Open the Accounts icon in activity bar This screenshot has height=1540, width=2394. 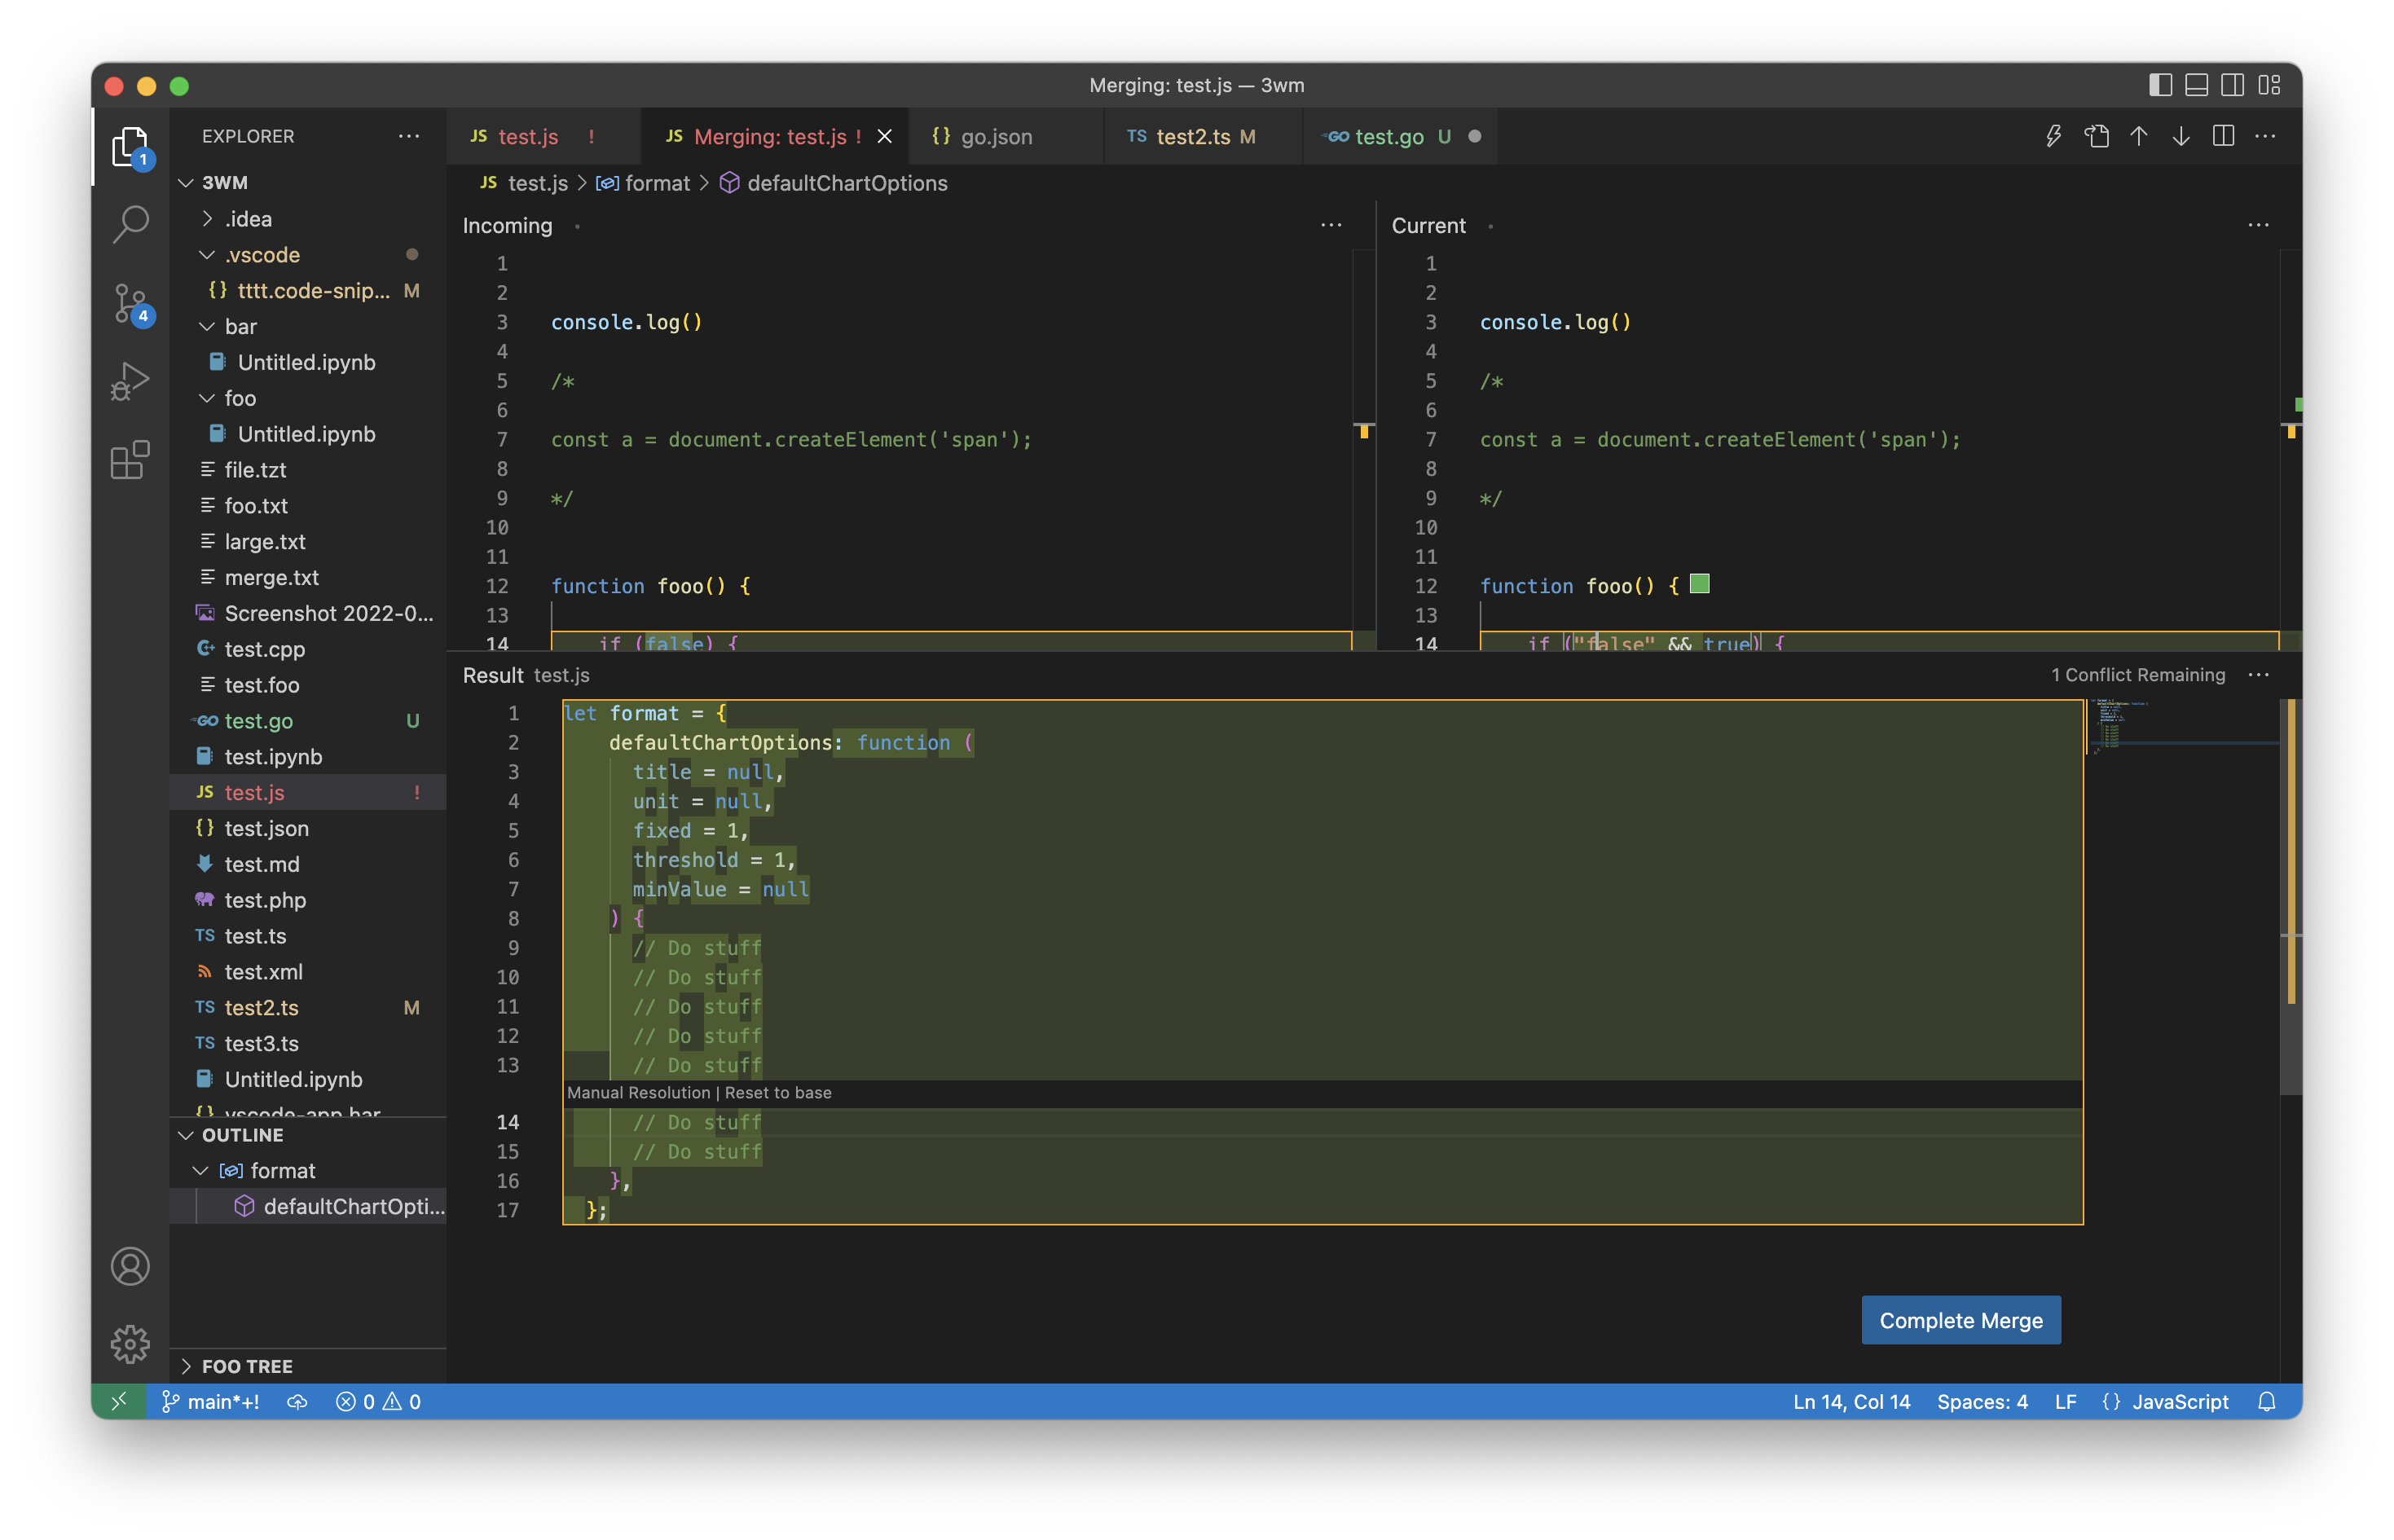coord(130,1266)
